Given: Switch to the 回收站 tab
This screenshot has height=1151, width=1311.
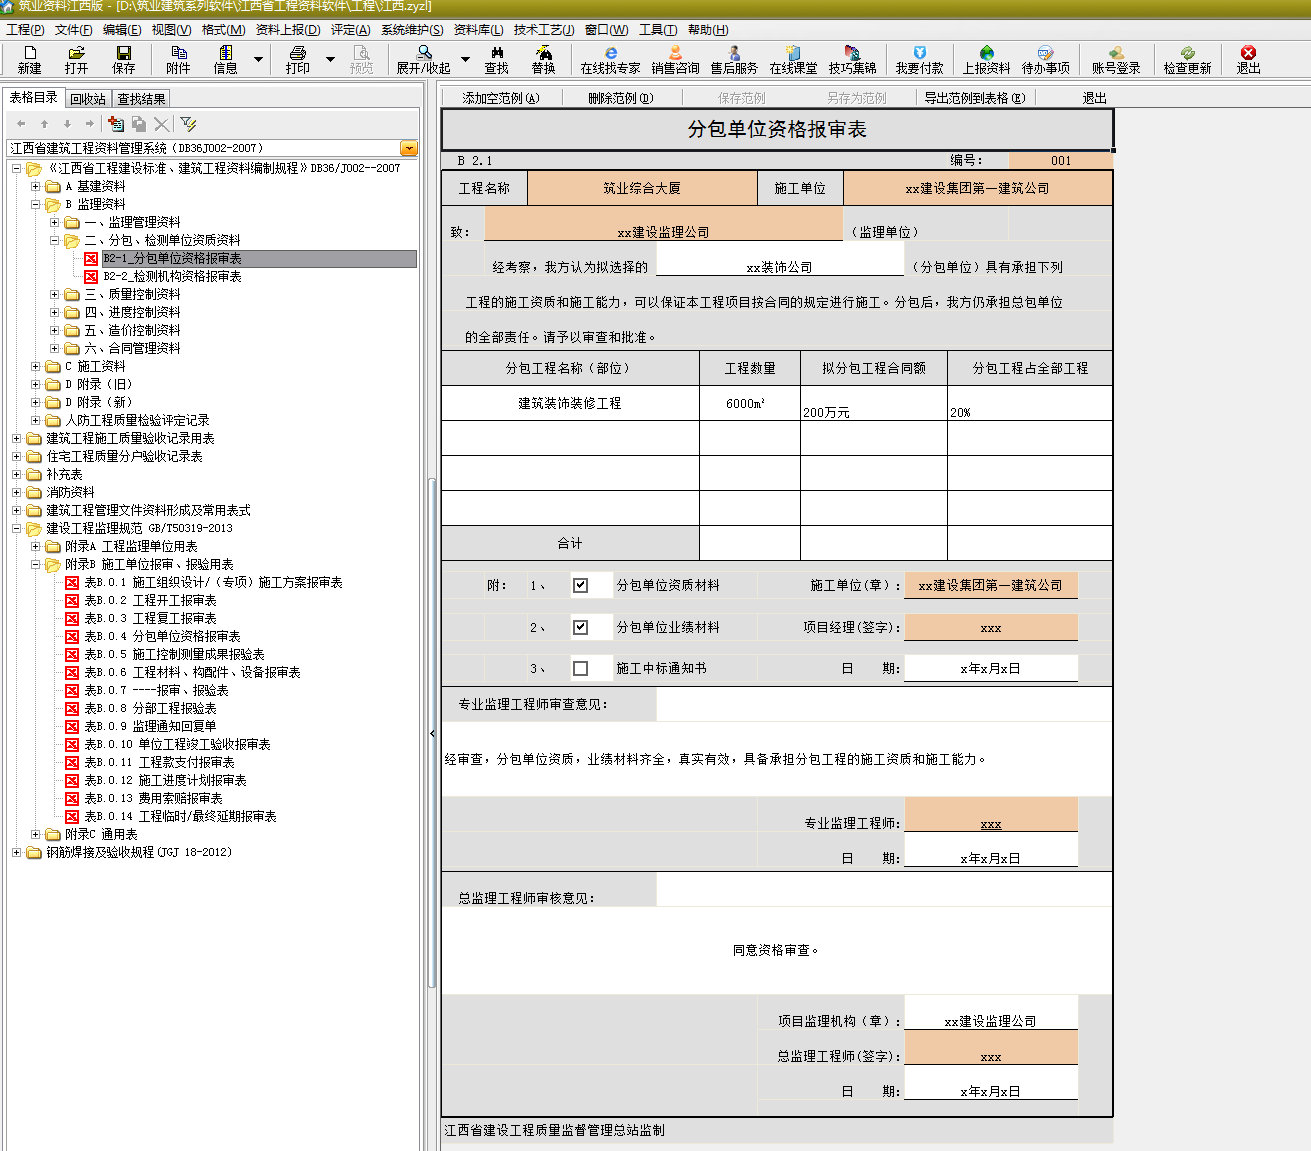Looking at the screenshot, I should (88, 99).
